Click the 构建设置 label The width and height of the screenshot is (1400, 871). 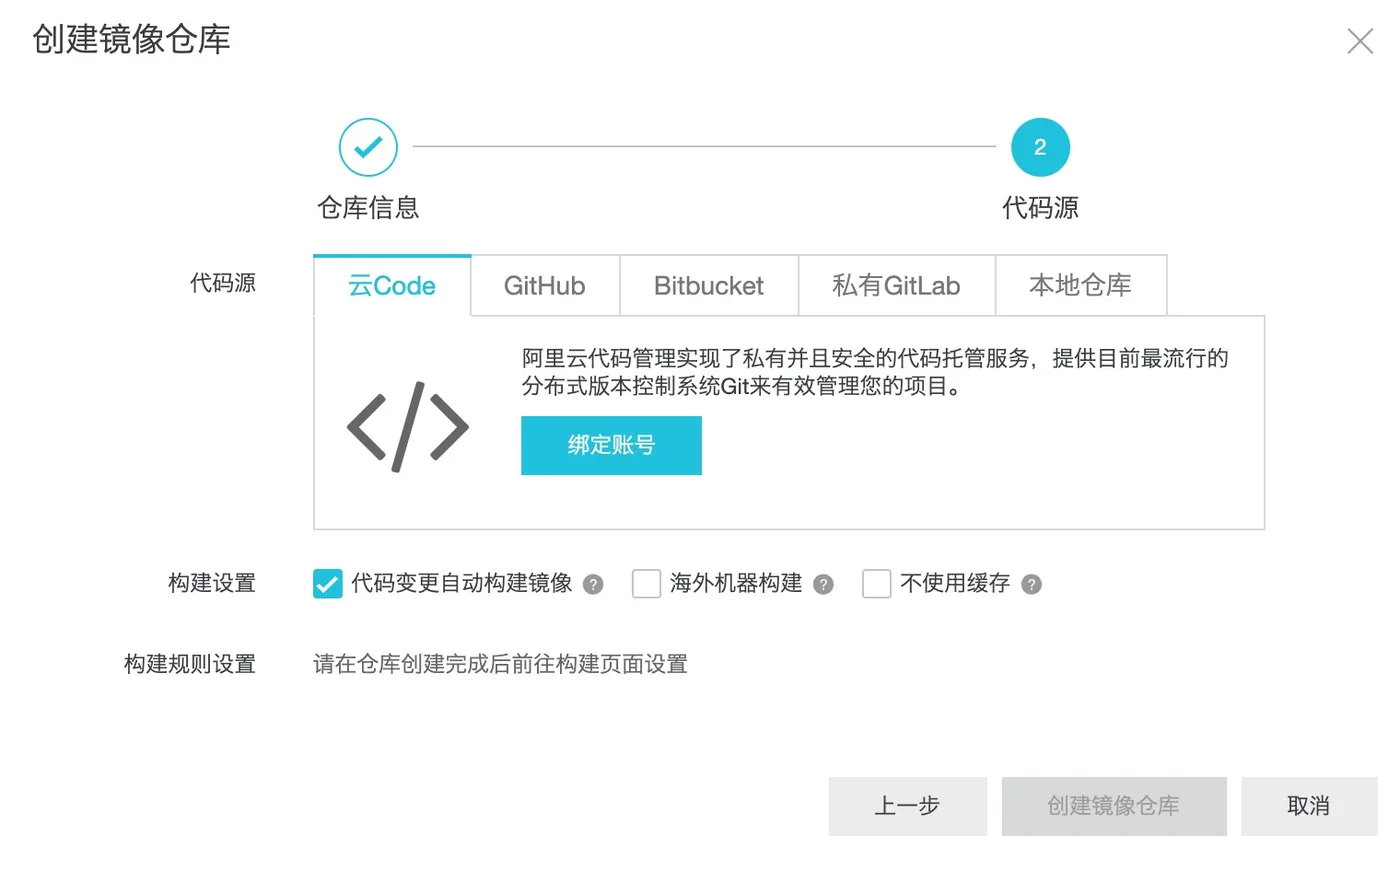[x=212, y=583]
